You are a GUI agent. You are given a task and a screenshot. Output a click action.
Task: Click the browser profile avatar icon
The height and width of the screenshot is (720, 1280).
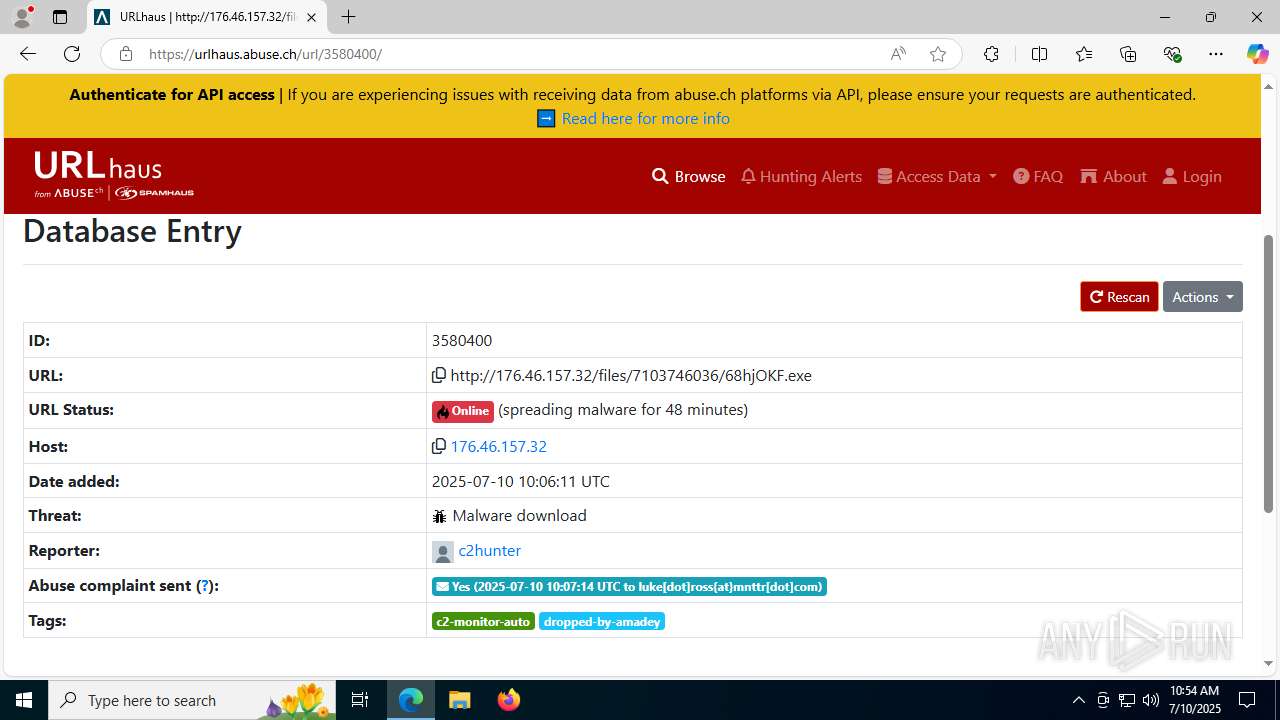click(23, 17)
